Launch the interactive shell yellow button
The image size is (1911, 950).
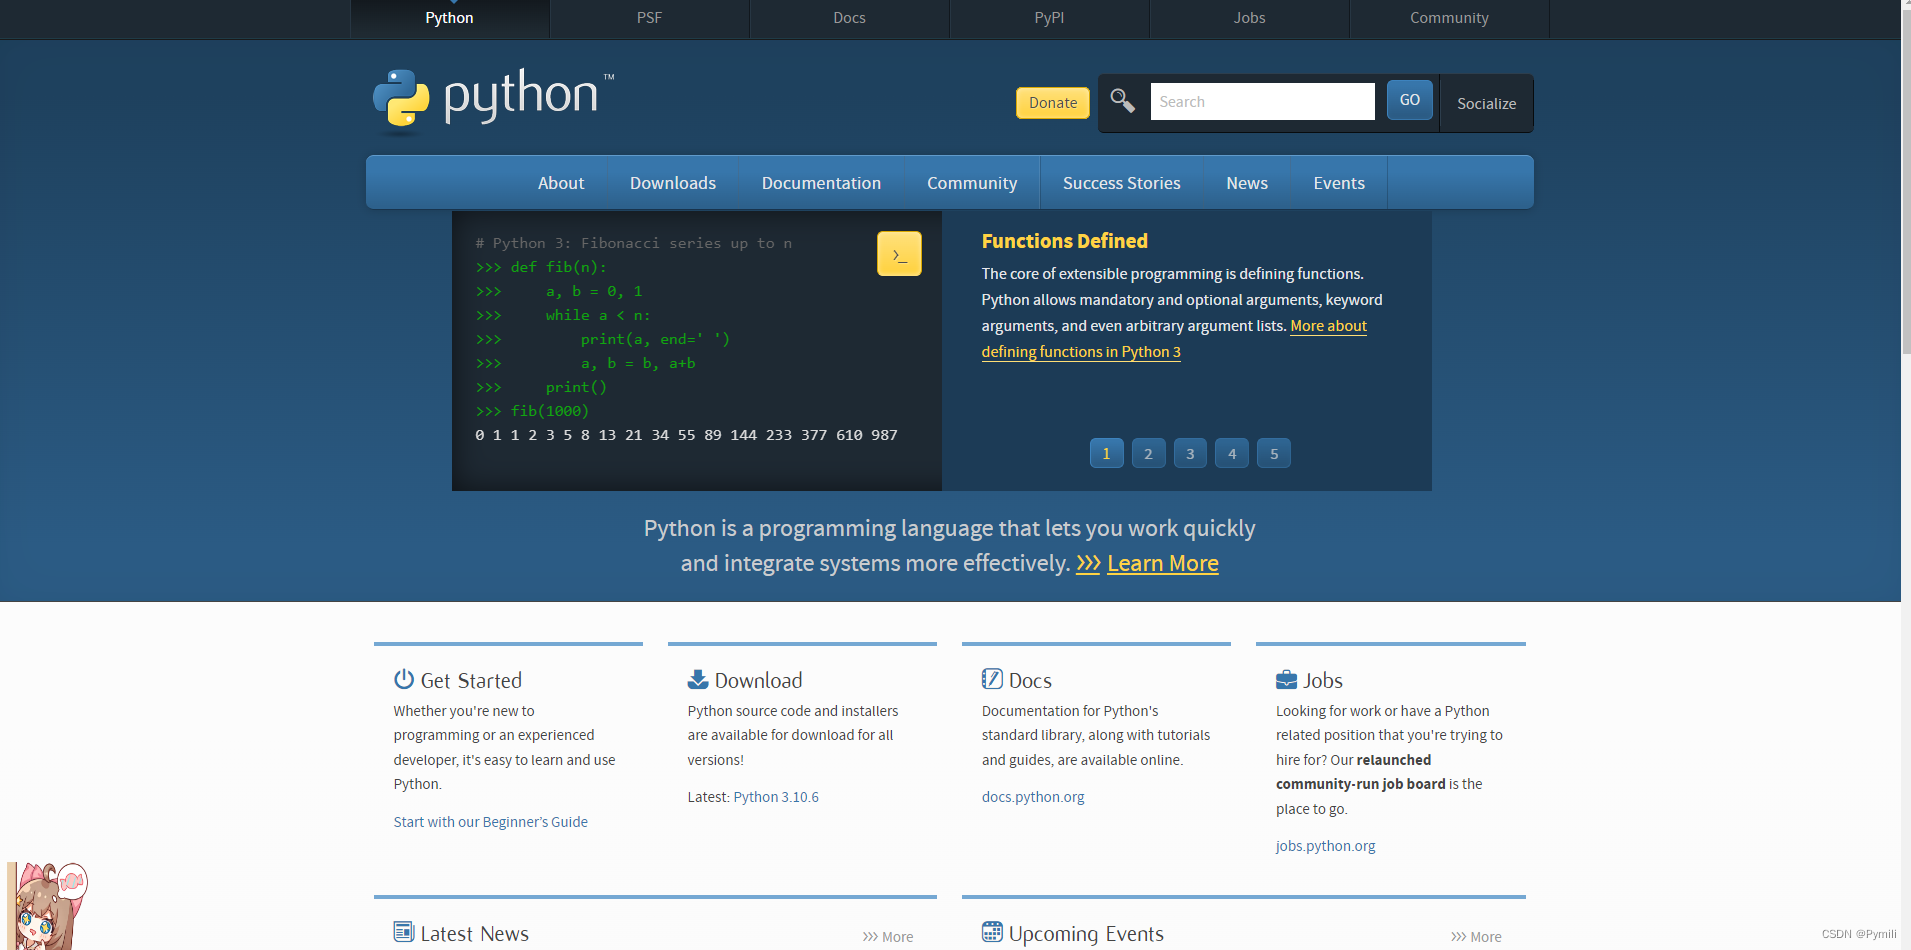click(899, 254)
